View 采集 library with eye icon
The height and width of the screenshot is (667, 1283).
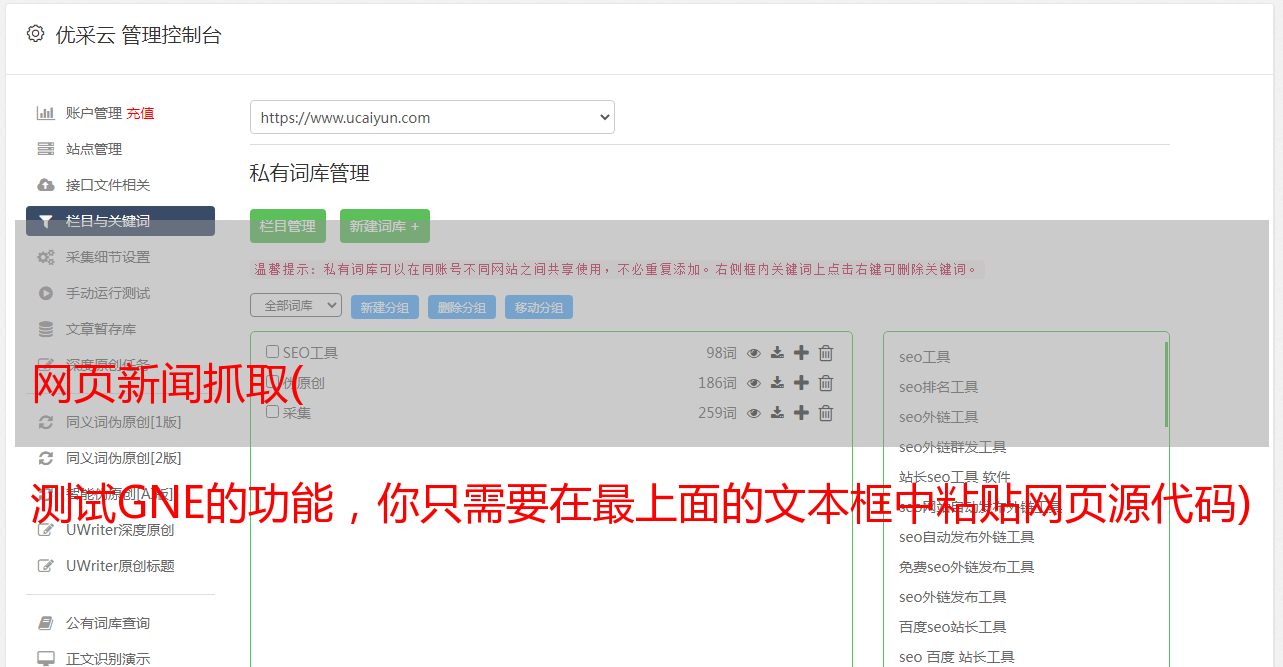click(754, 413)
